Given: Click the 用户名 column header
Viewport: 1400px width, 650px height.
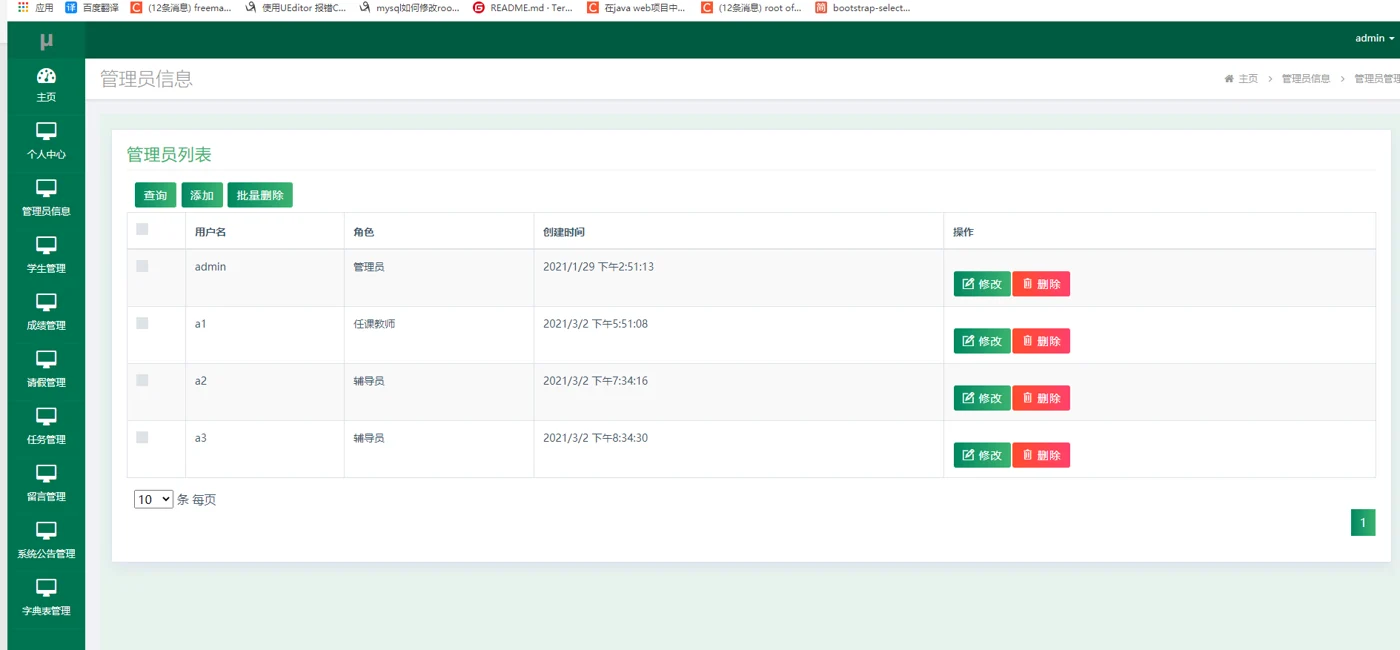Looking at the screenshot, I should [211, 232].
